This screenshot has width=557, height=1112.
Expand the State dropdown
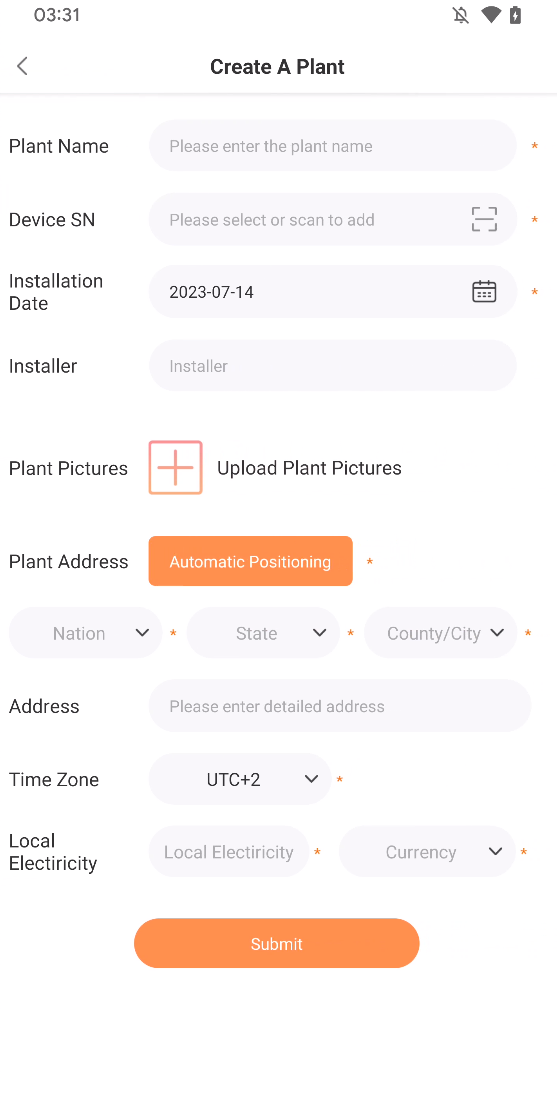click(x=263, y=633)
